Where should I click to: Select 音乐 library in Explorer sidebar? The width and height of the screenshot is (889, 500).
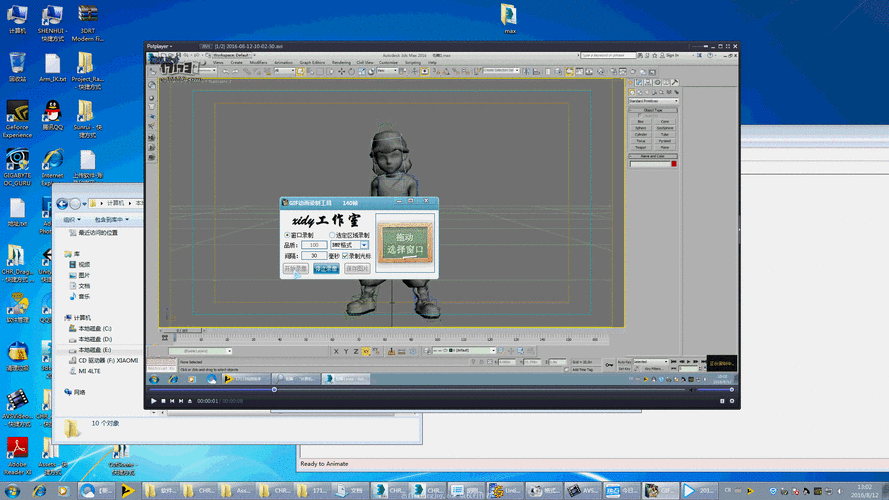(79, 296)
